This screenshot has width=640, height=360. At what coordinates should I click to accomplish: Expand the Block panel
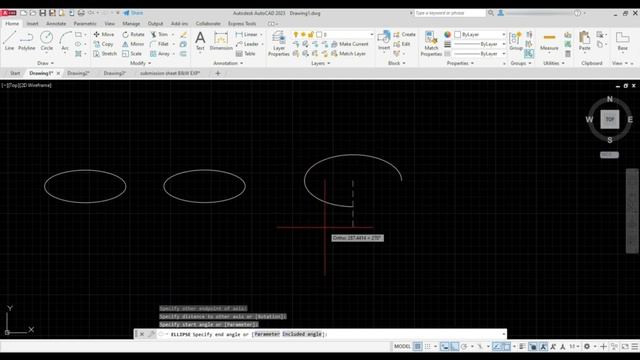[397, 63]
